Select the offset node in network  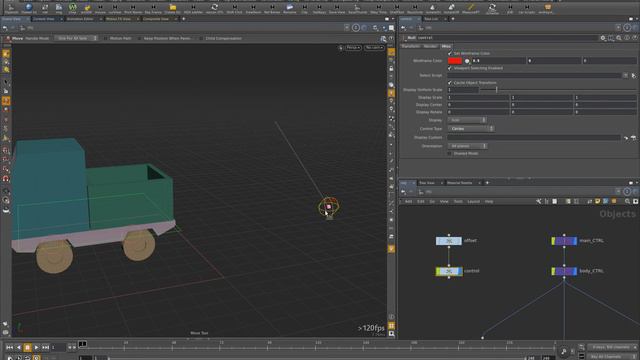pyautogui.click(x=449, y=241)
